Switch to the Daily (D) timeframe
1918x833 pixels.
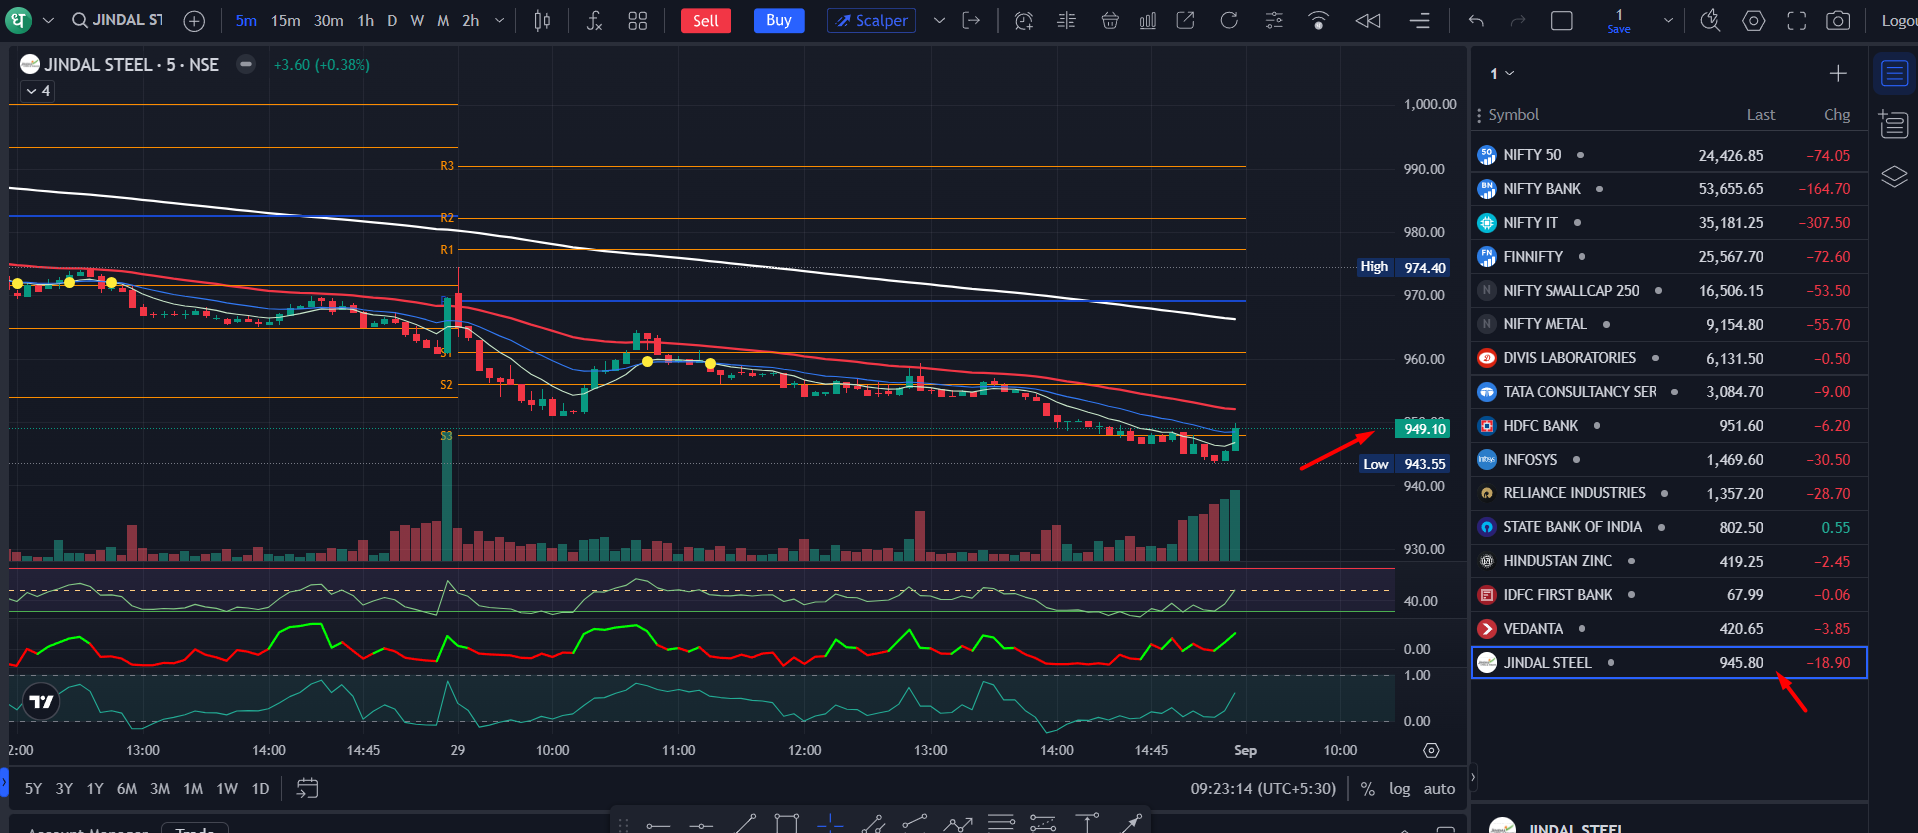[392, 20]
